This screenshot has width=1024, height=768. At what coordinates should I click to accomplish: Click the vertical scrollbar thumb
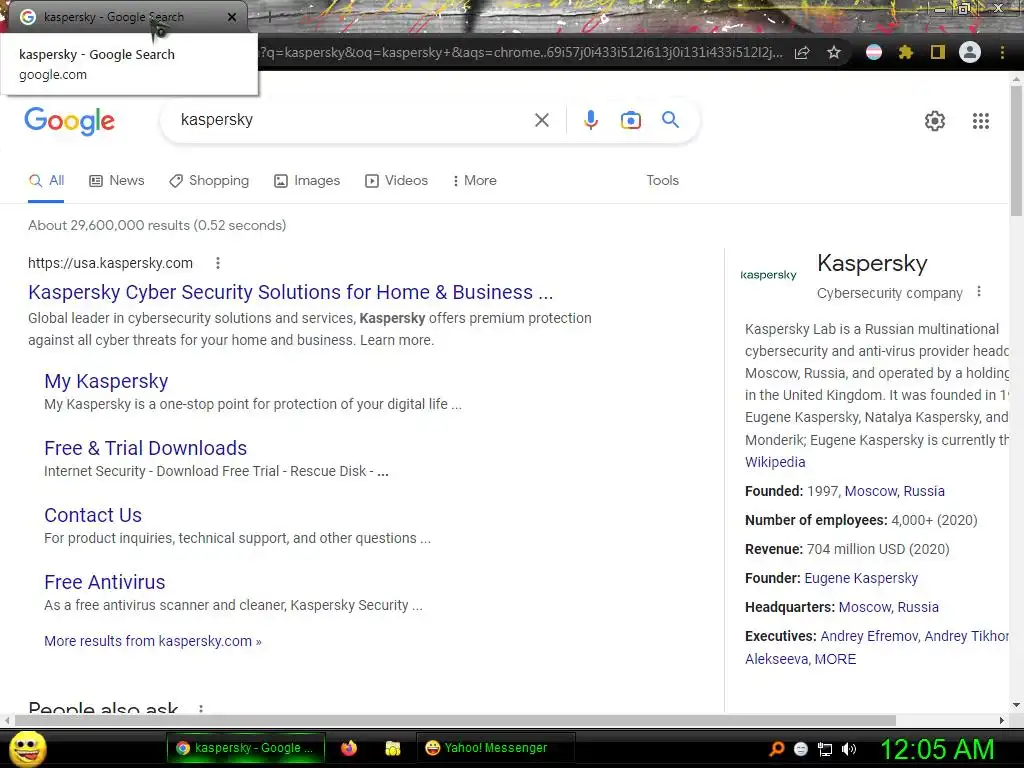1016,150
